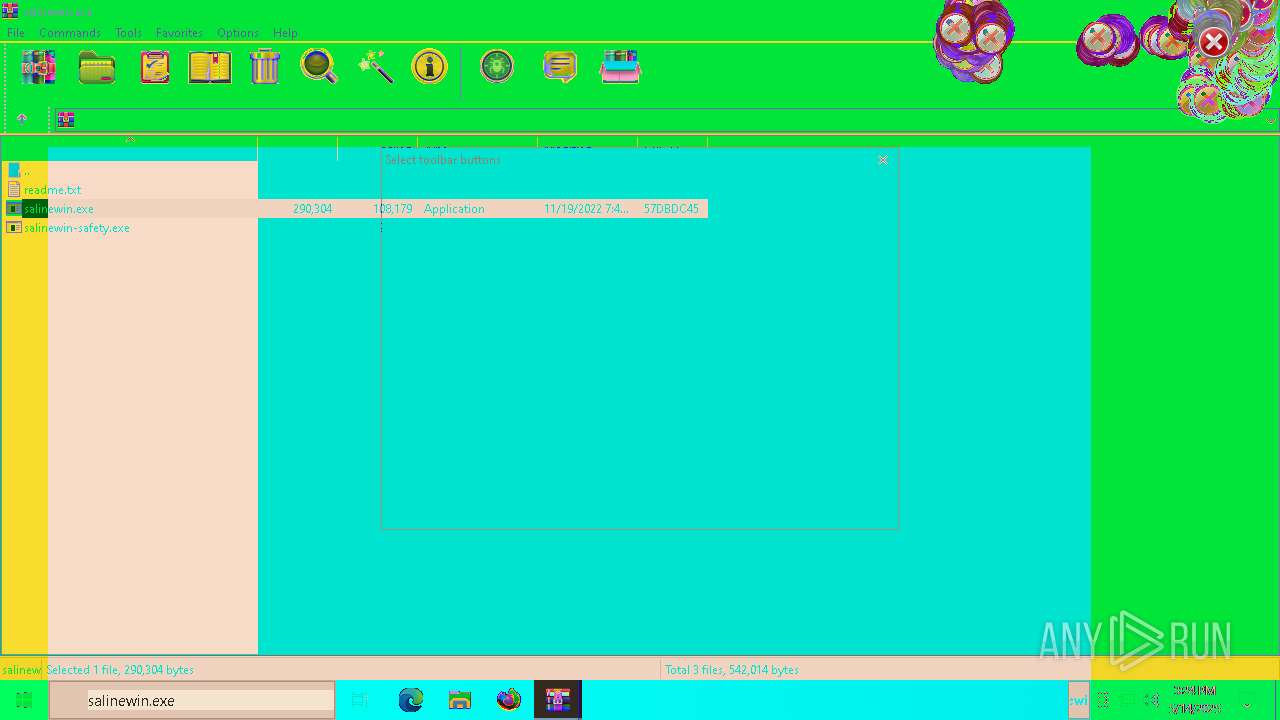Open the Windows Start button
The width and height of the screenshot is (1280, 720).
(24, 700)
